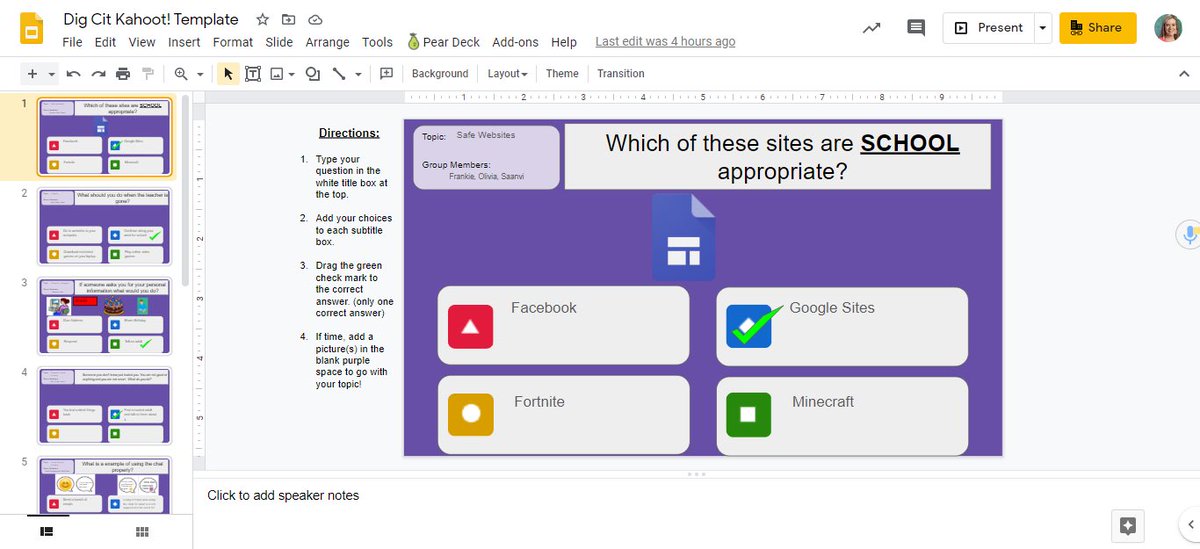
Task: Expand the zoom level dropdown arrow
Action: click(x=199, y=74)
